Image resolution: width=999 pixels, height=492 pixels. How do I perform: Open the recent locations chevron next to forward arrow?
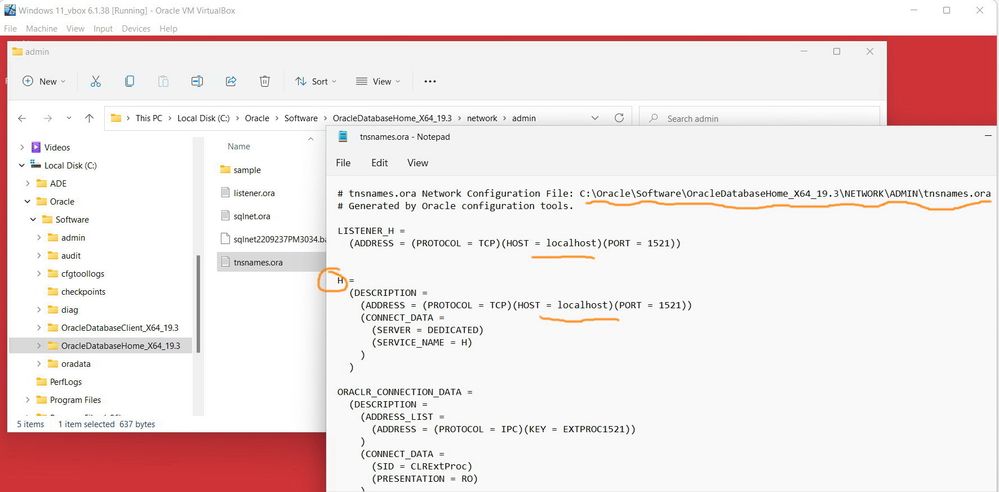(x=69, y=119)
